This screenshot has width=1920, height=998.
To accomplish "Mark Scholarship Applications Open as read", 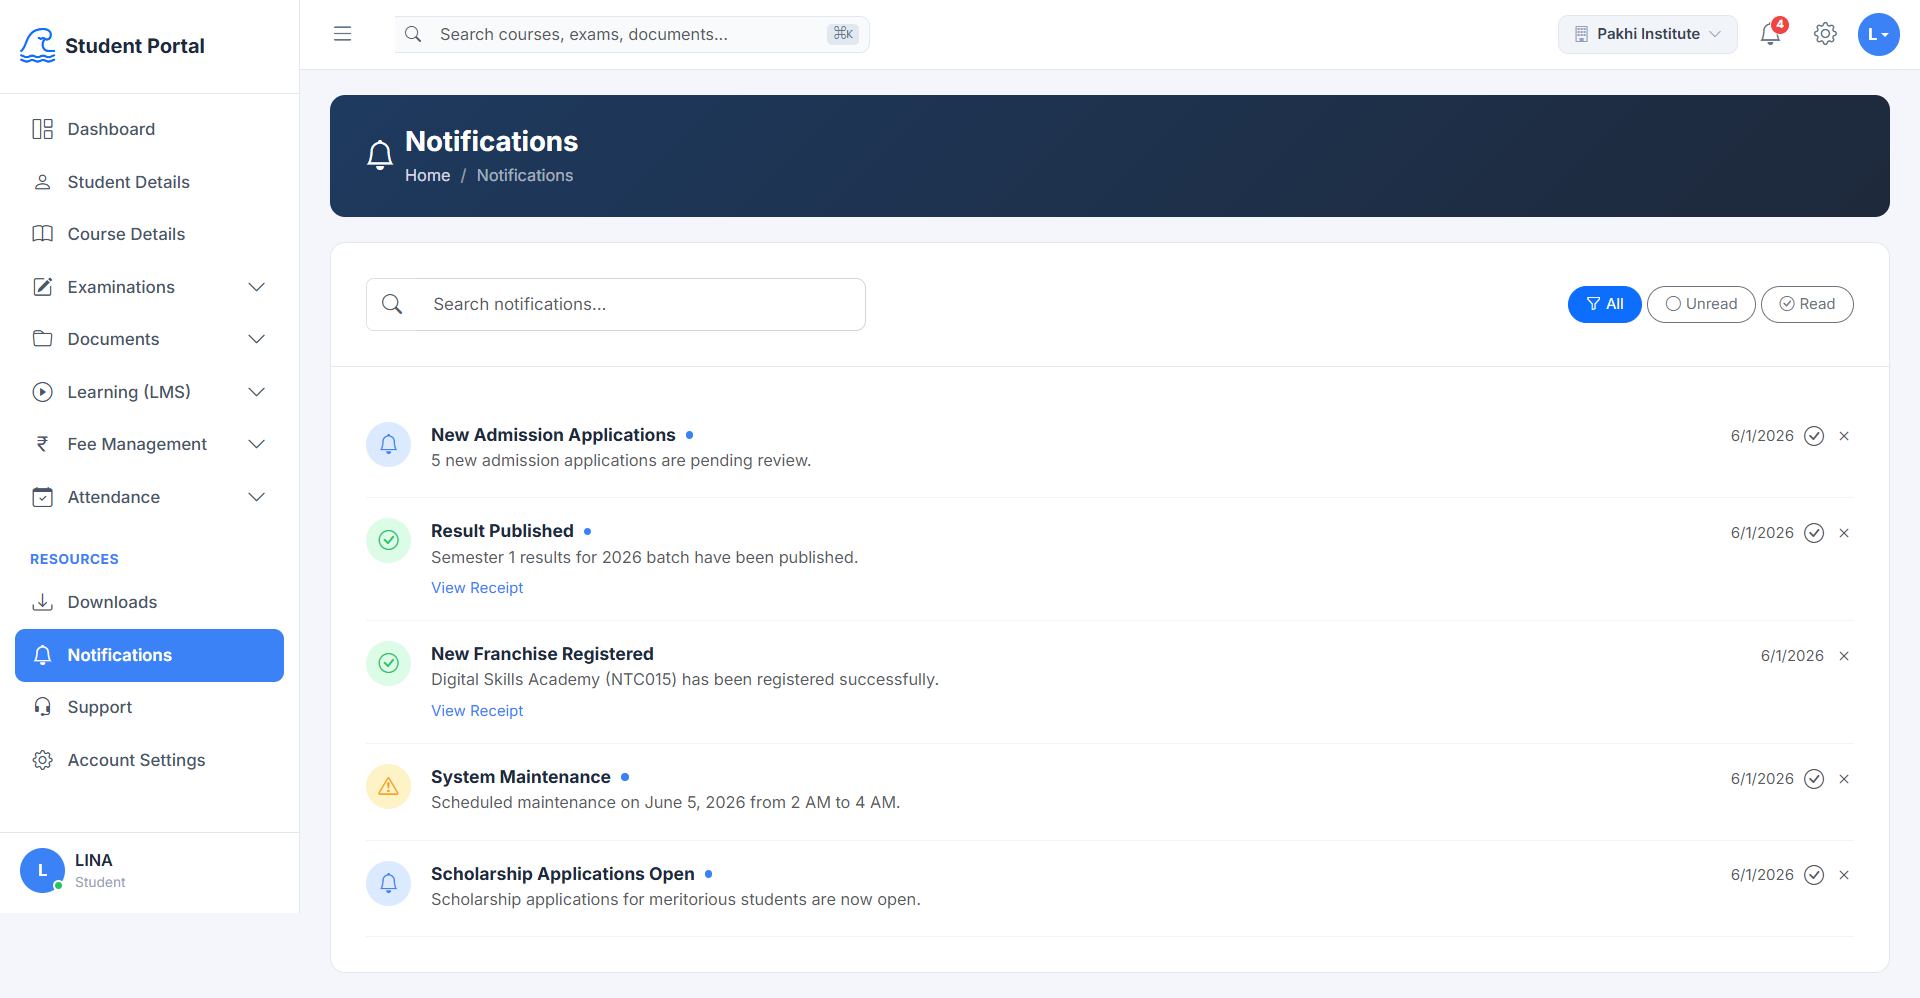I will coord(1814,875).
